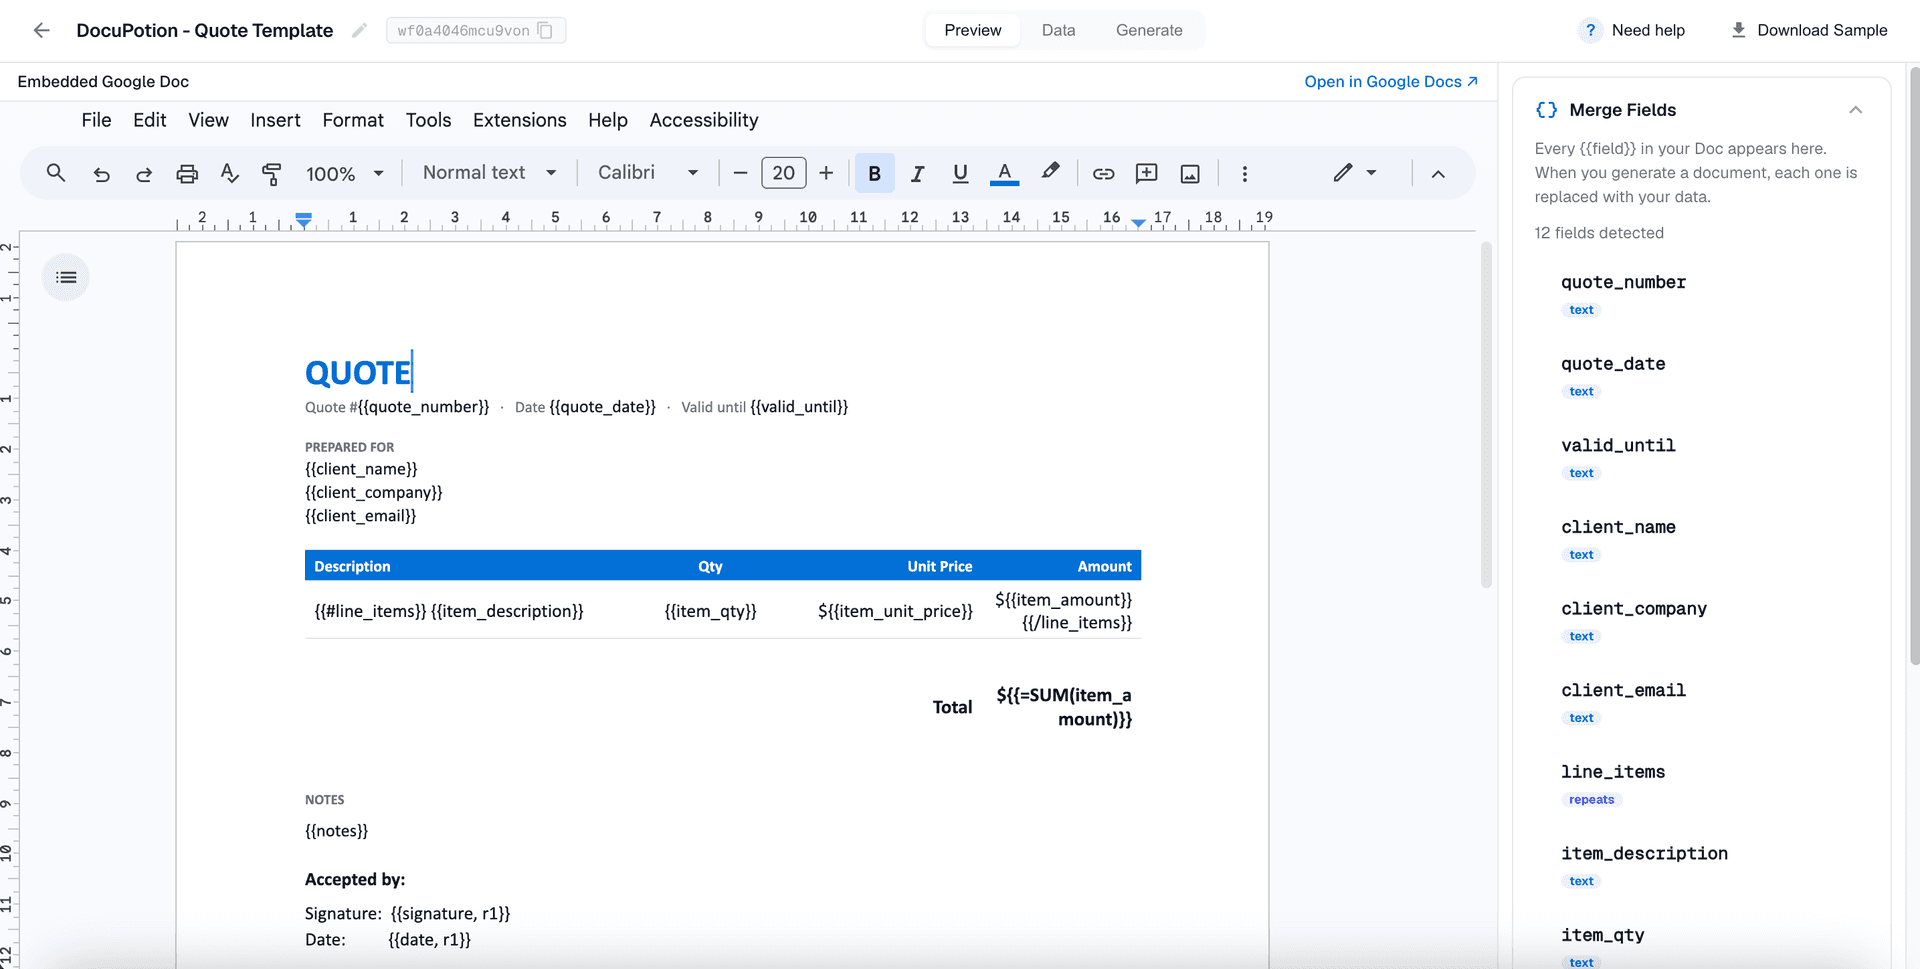Click the QUOTE heading in the document
Image resolution: width=1920 pixels, height=969 pixels.
tap(358, 373)
